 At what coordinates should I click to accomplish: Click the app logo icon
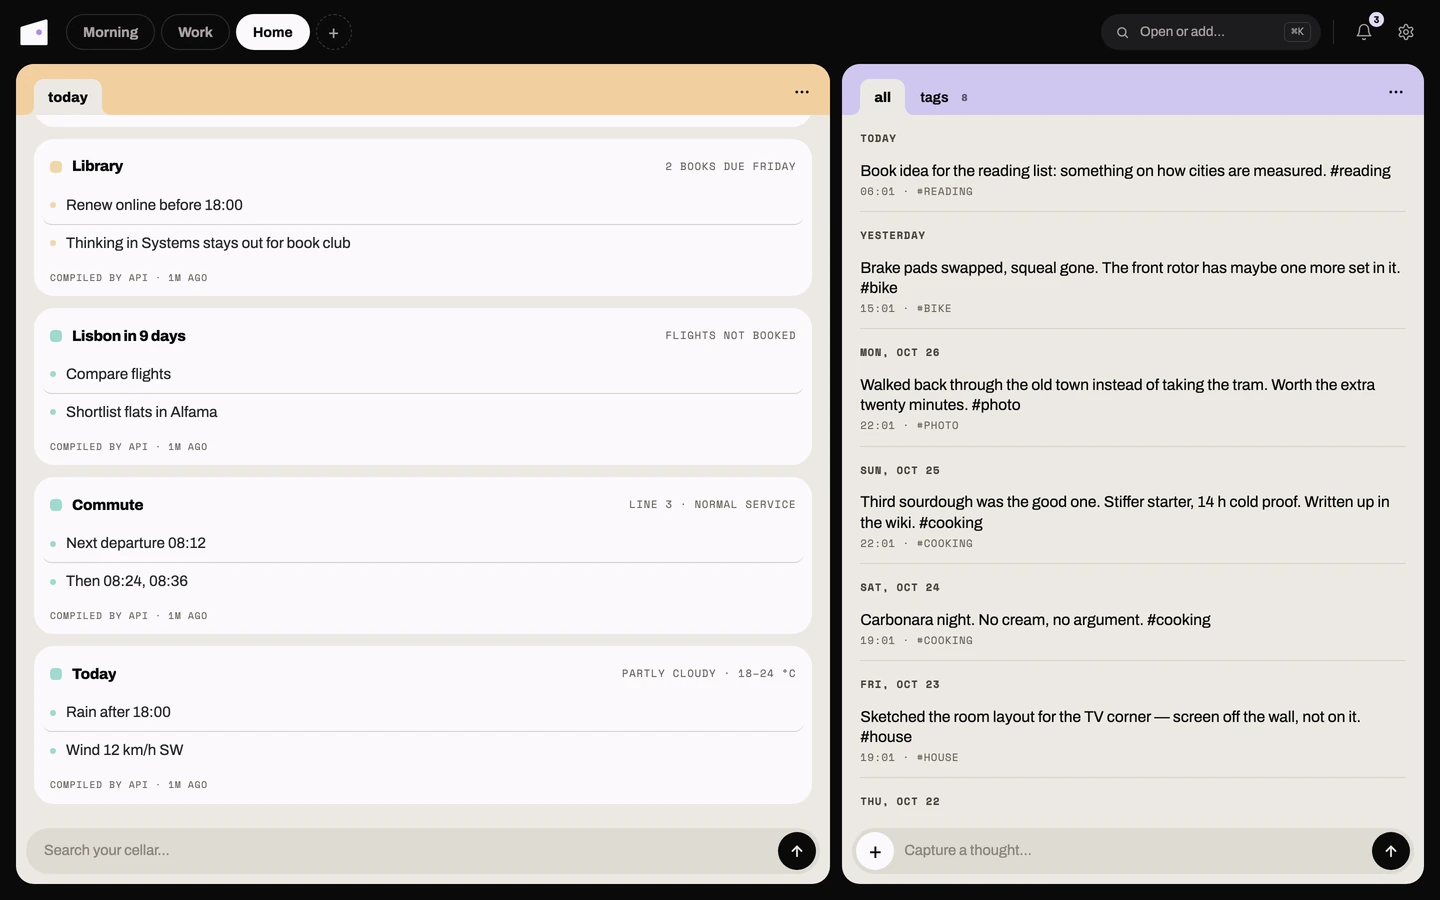[x=34, y=32]
